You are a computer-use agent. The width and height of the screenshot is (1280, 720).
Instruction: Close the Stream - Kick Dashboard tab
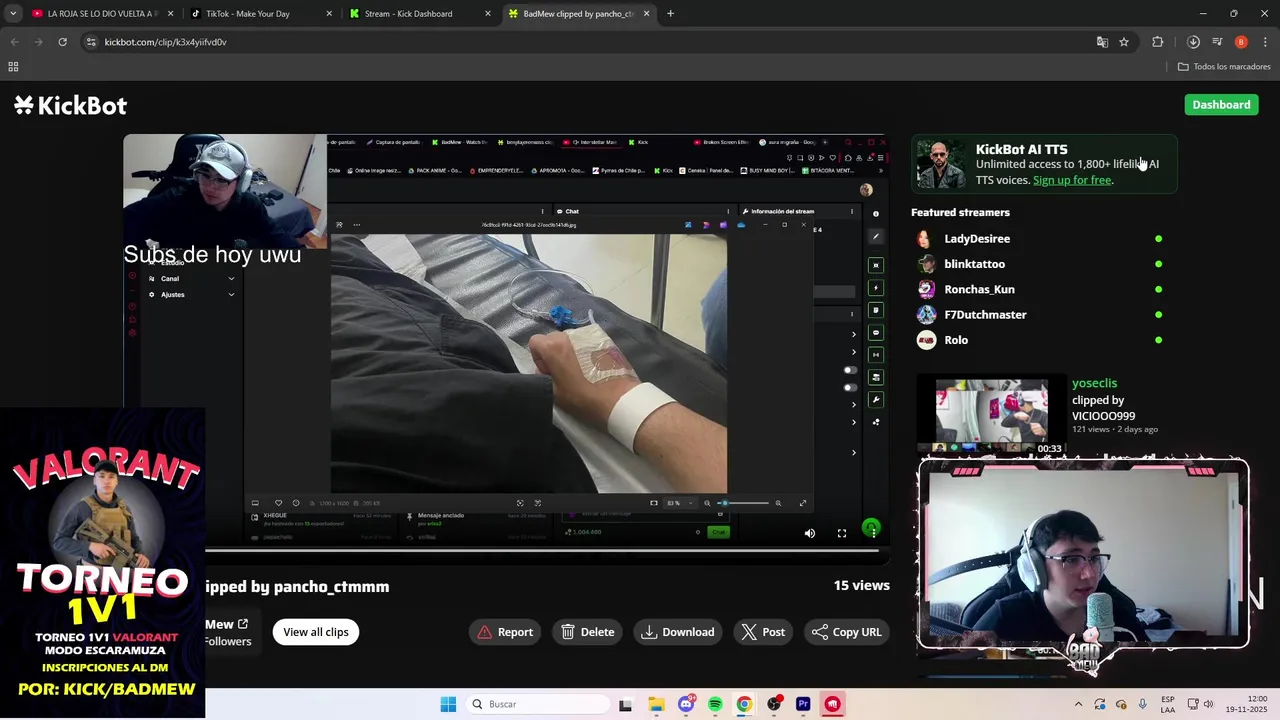(488, 14)
